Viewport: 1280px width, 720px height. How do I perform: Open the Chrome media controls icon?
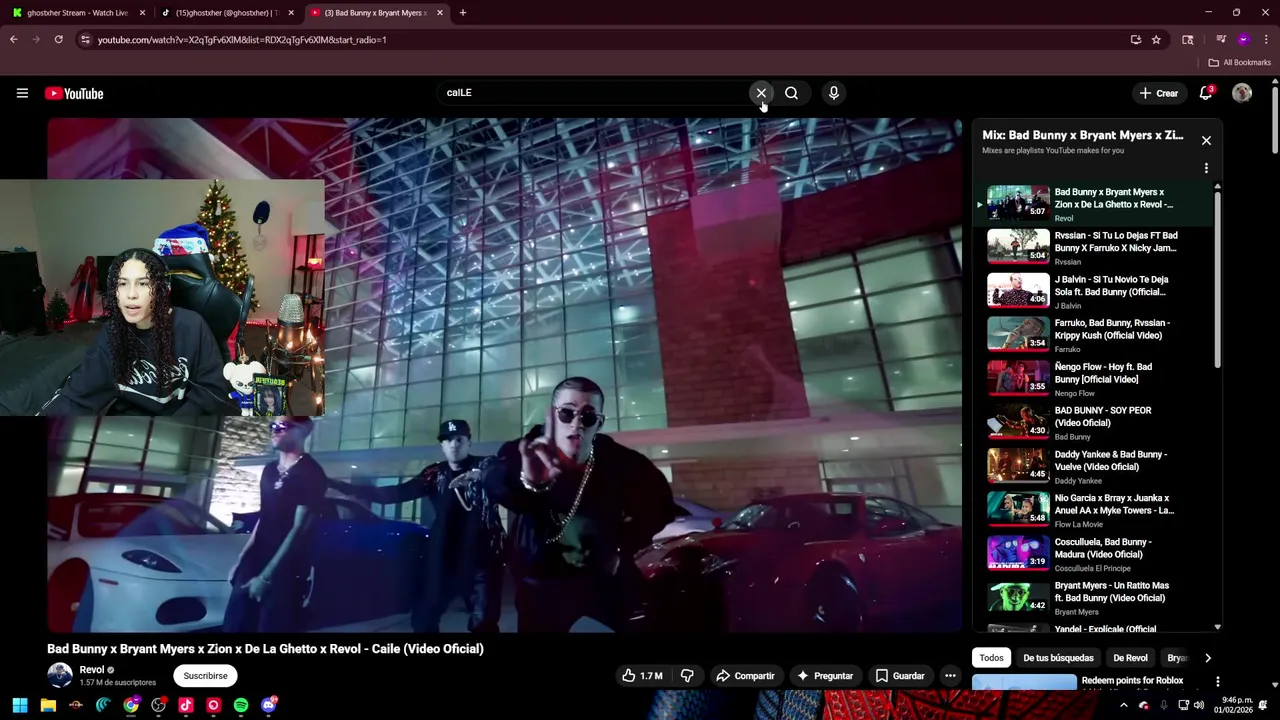coord(1221,40)
